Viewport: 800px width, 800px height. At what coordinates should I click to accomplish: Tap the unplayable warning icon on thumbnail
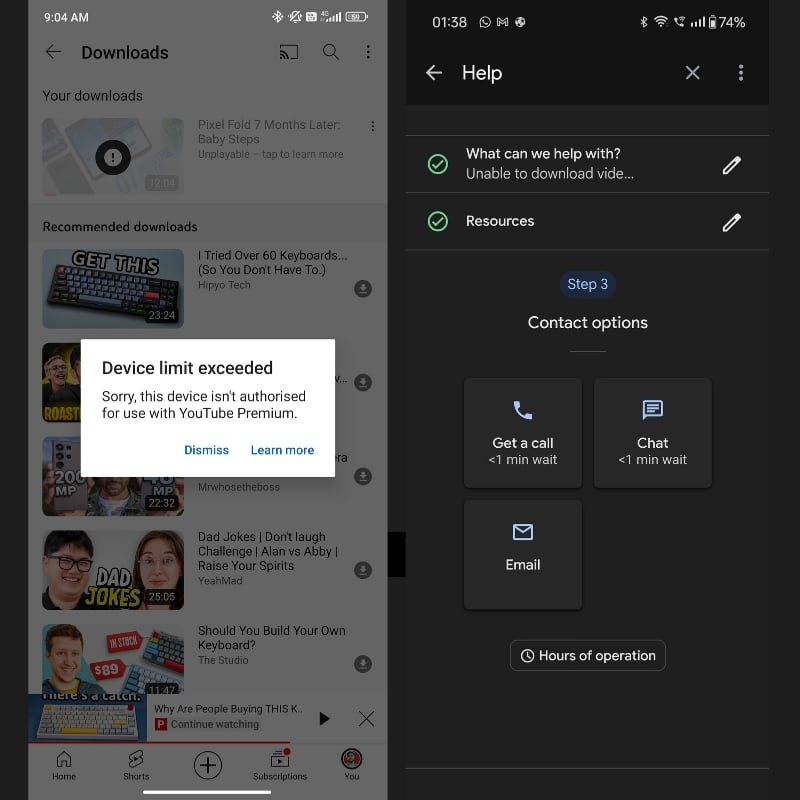[x=113, y=157]
